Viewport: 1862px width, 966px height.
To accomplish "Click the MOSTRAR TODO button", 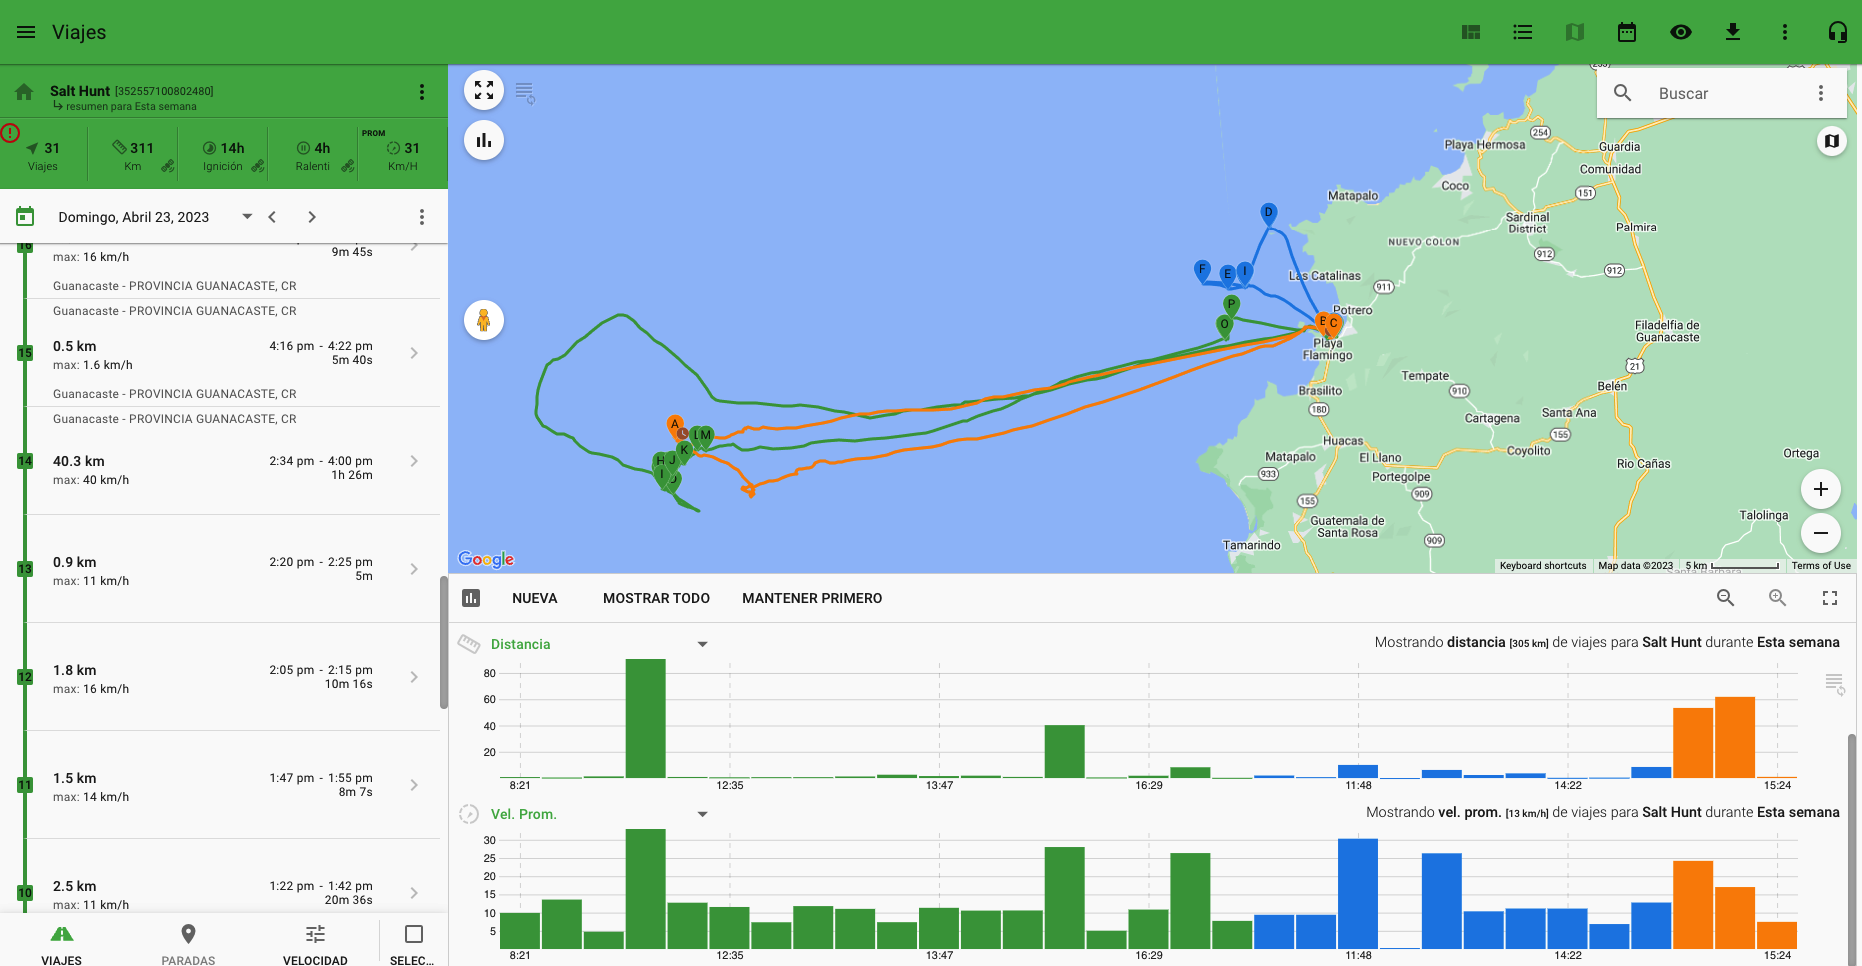I will [x=656, y=598].
